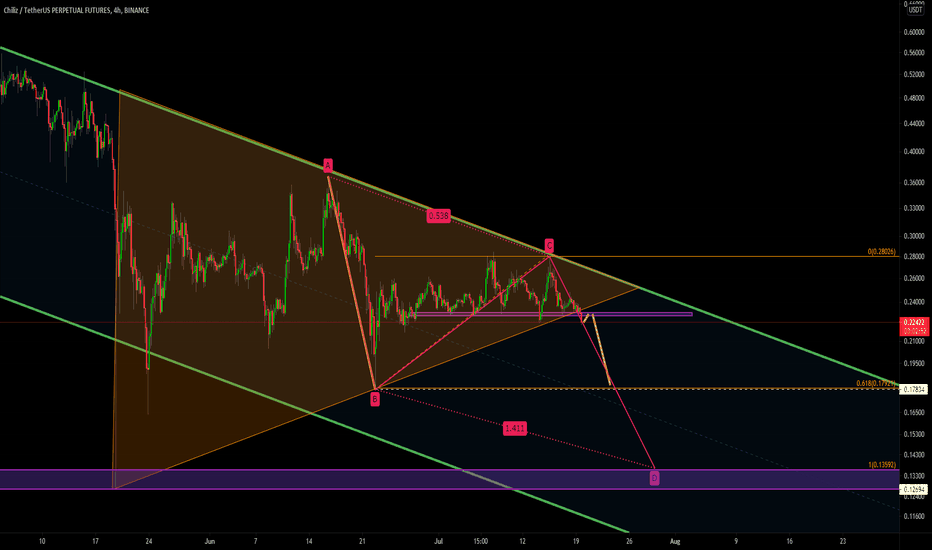Click the 0.36000 price axis value

pos(914,183)
